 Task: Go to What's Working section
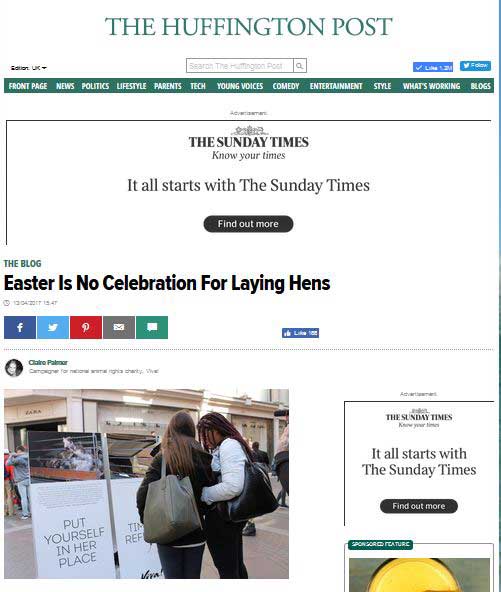[431, 86]
